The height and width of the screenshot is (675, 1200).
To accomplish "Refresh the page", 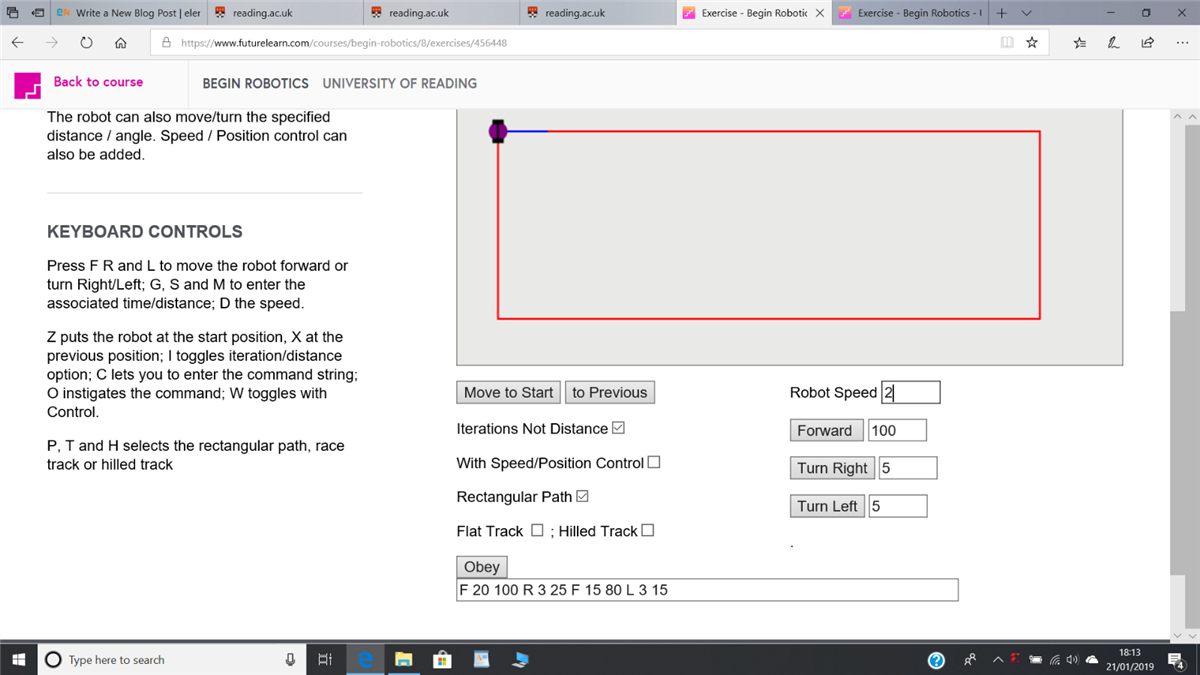I will coord(87,43).
